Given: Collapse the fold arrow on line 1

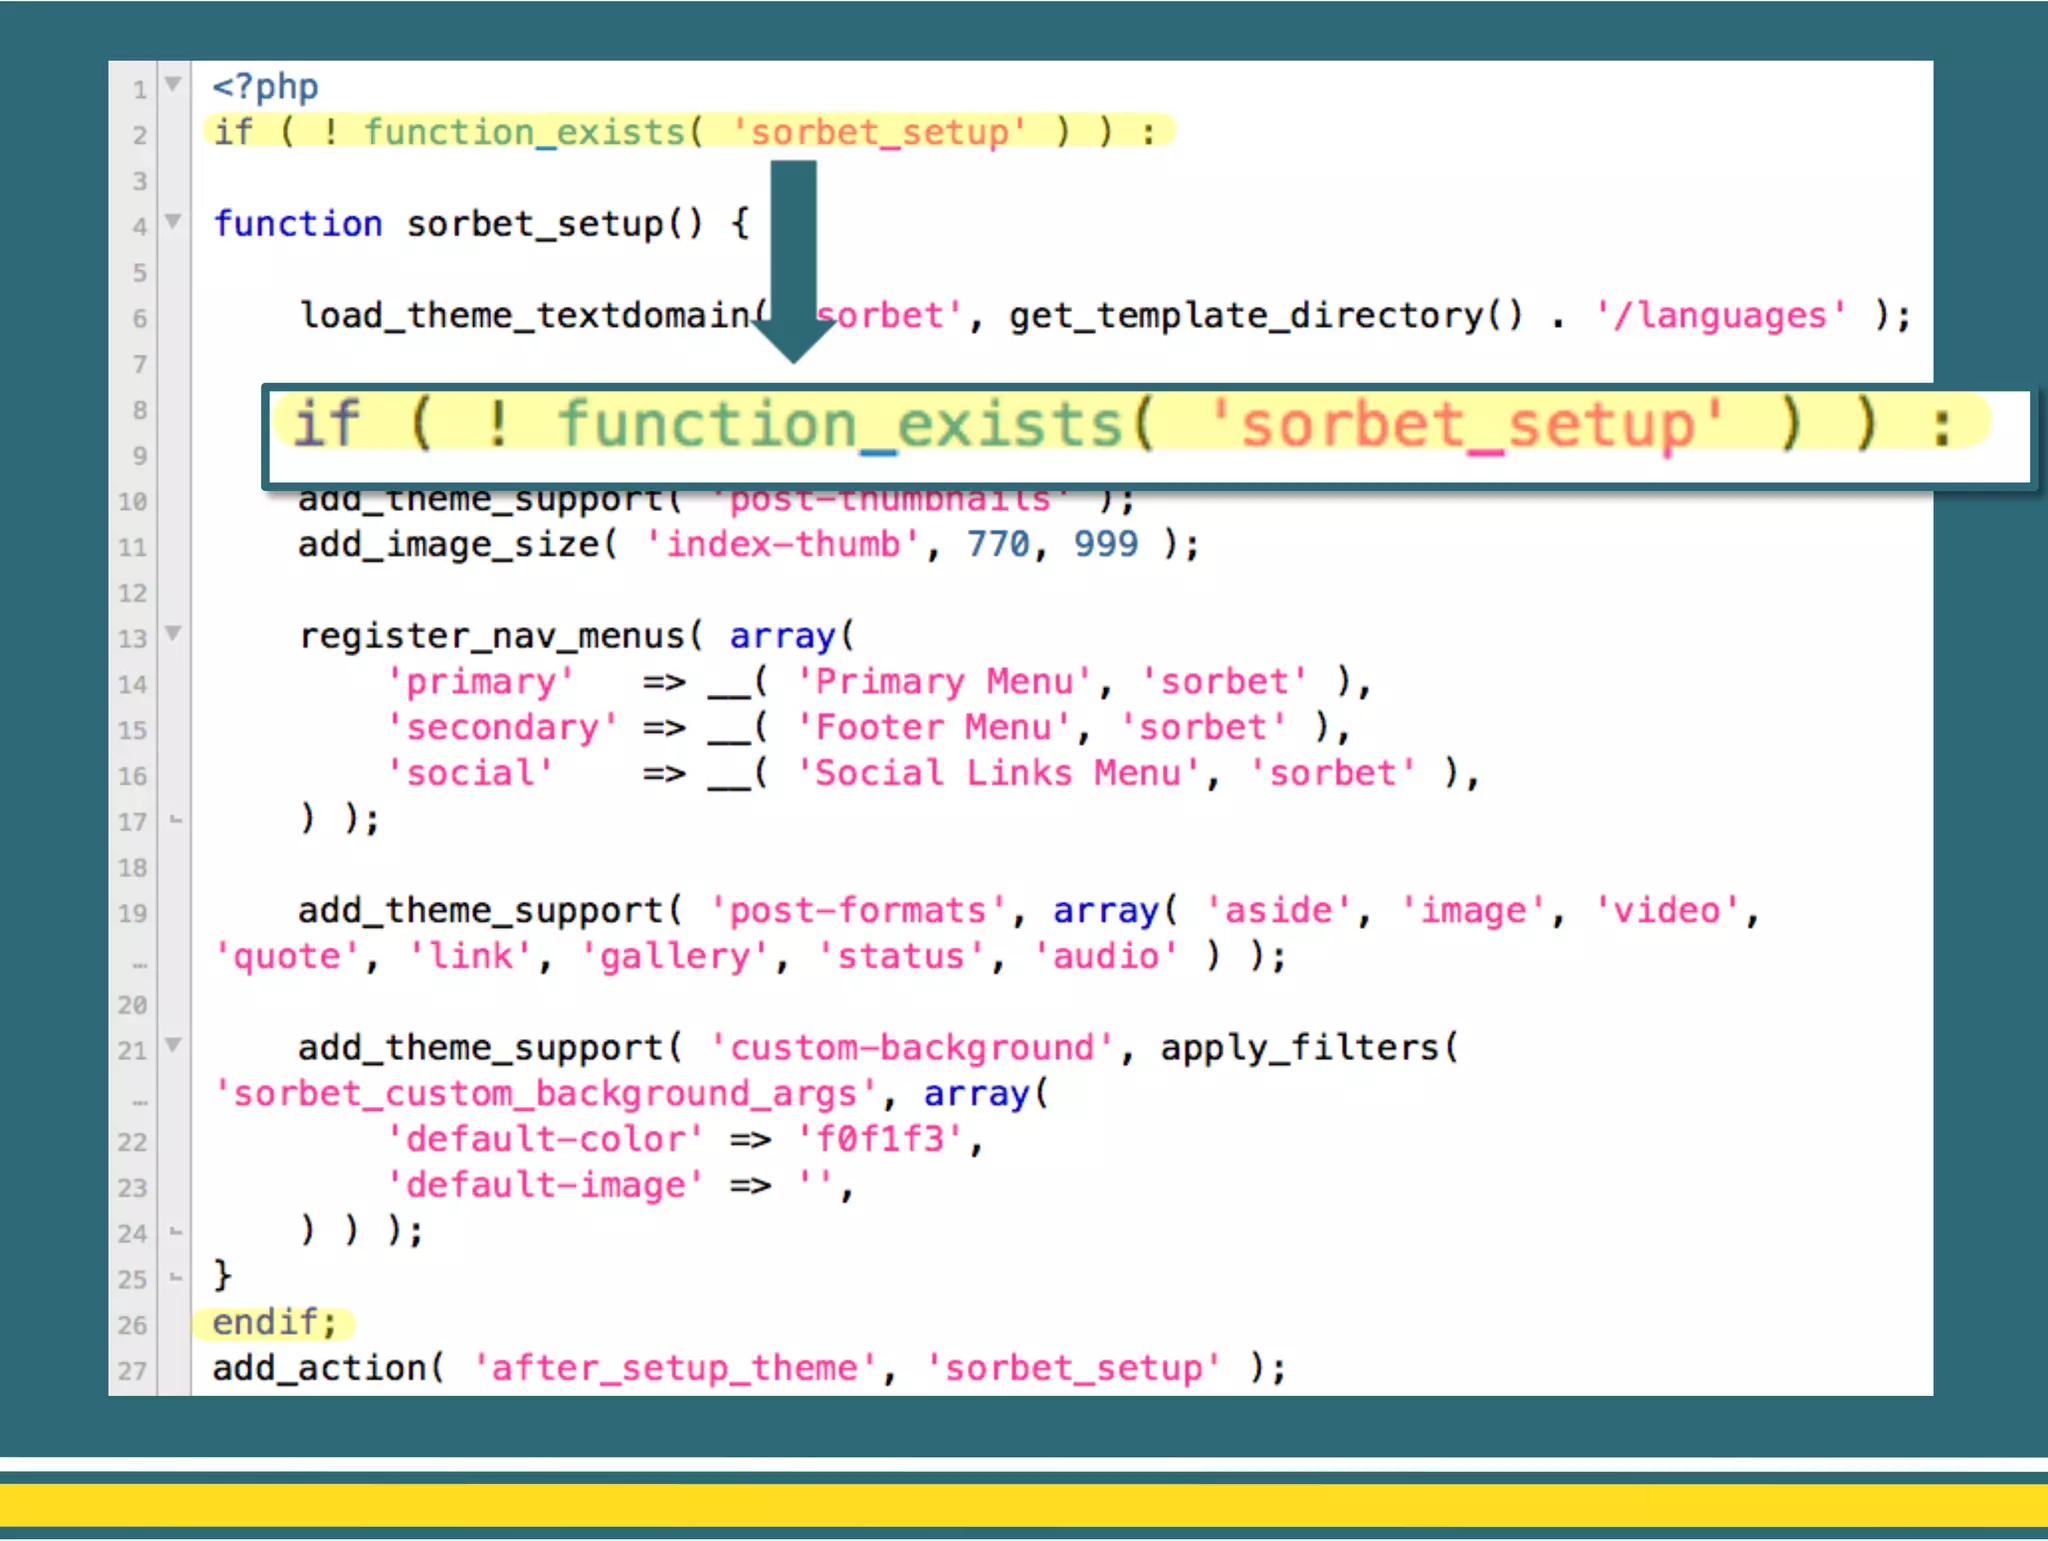Looking at the screenshot, I should [x=173, y=84].
